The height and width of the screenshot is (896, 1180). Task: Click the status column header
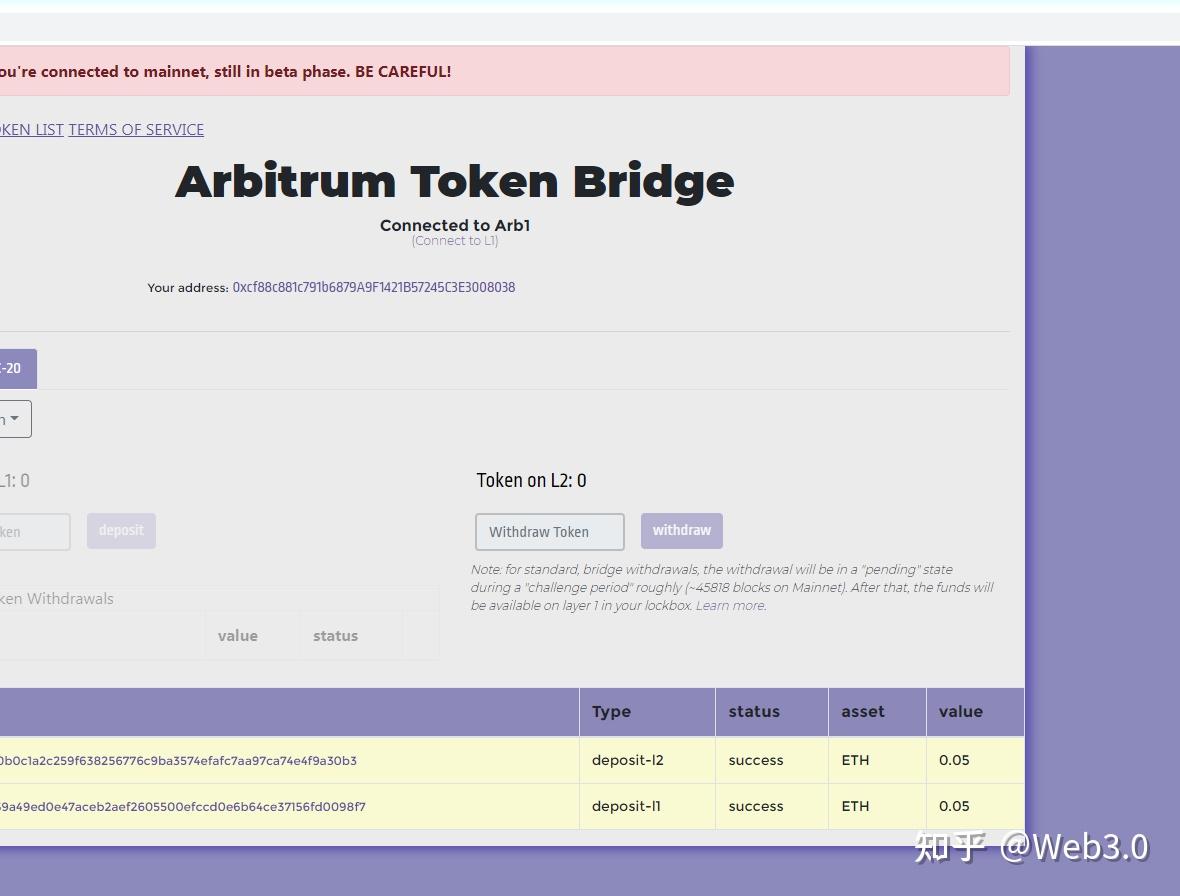pyautogui.click(x=753, y=711)
